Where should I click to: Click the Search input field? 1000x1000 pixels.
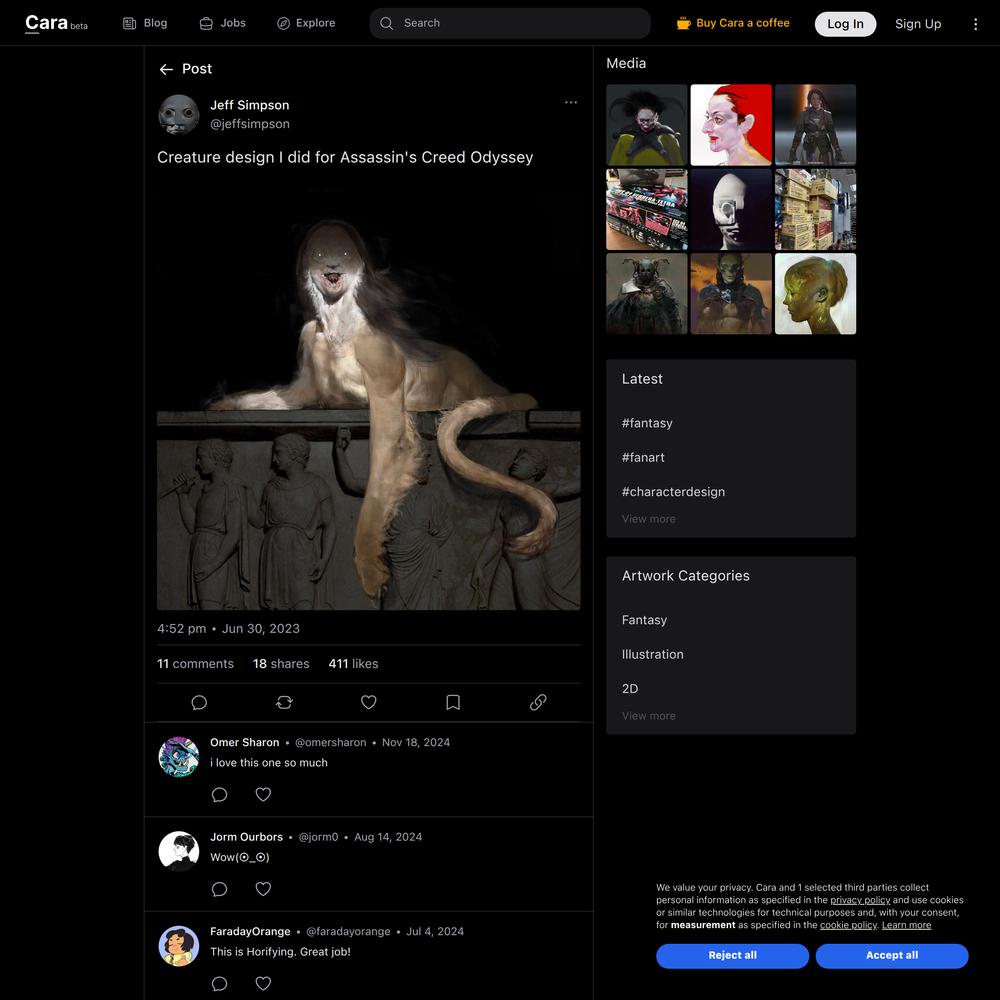(x=510, y=23)
